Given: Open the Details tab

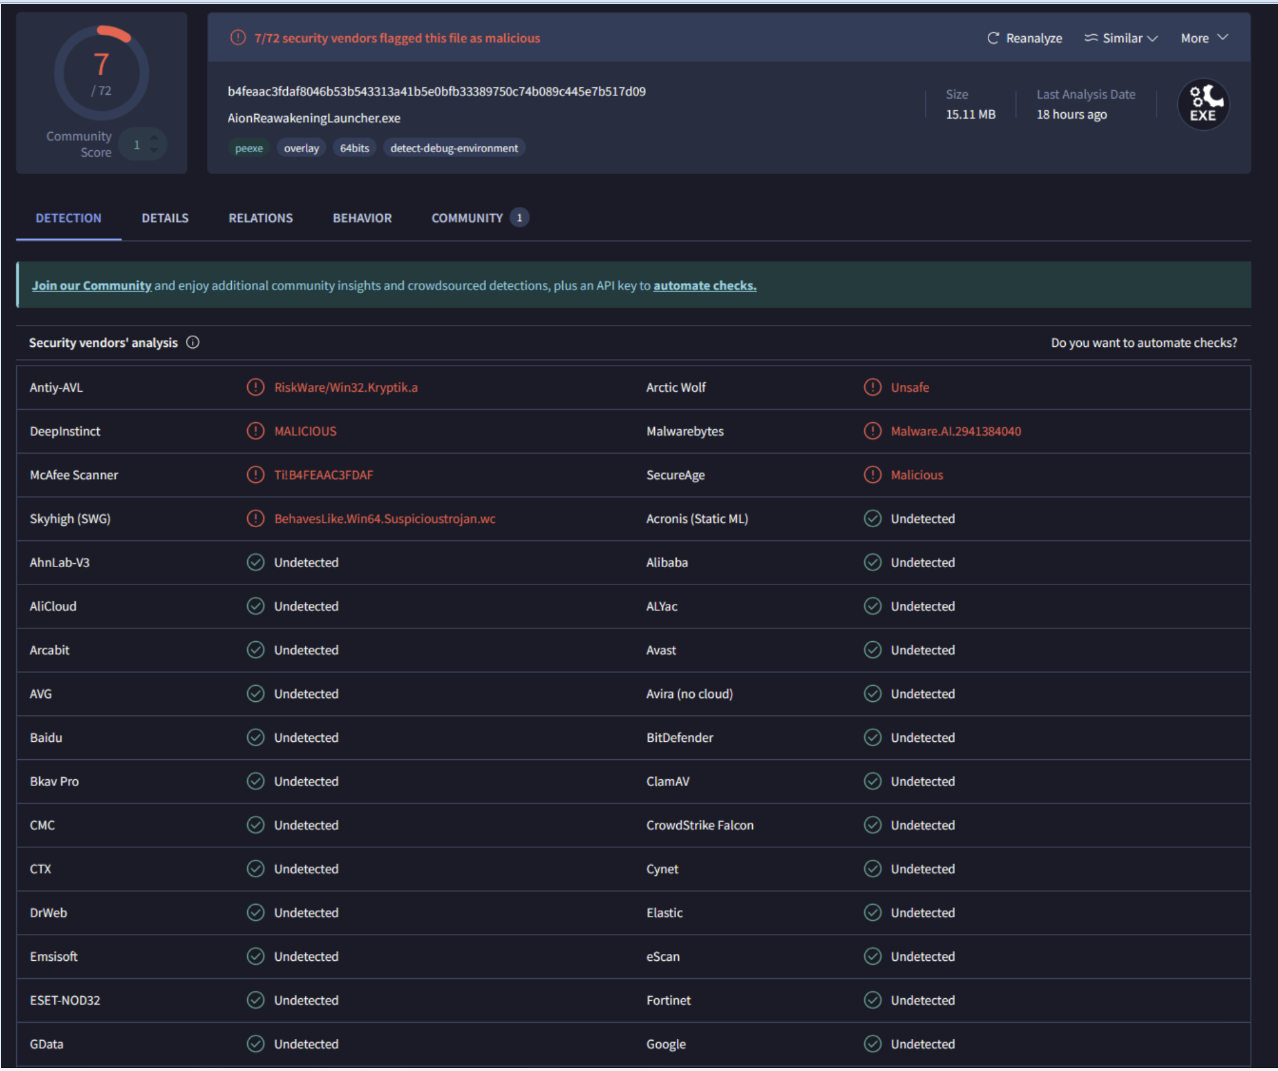Looking at the screenshot, I should (x=165, y=218).
